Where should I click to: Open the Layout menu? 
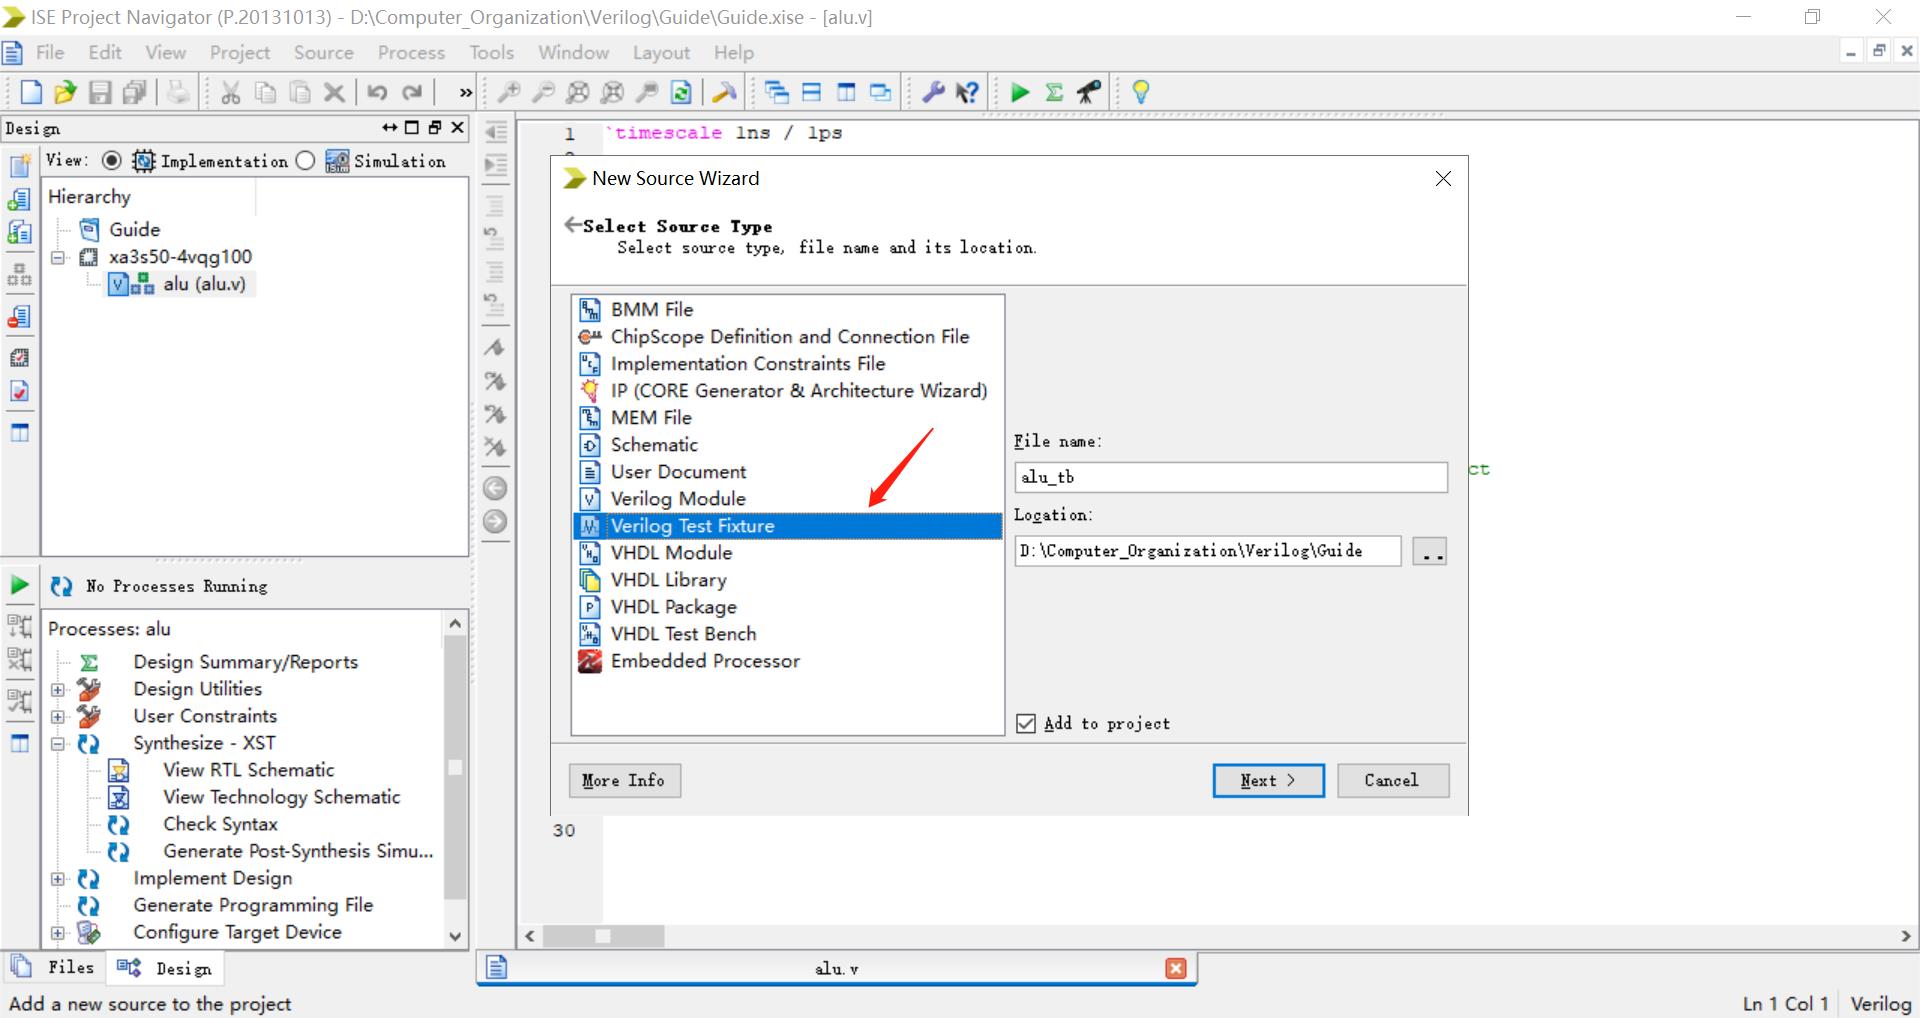click(661, 52)
